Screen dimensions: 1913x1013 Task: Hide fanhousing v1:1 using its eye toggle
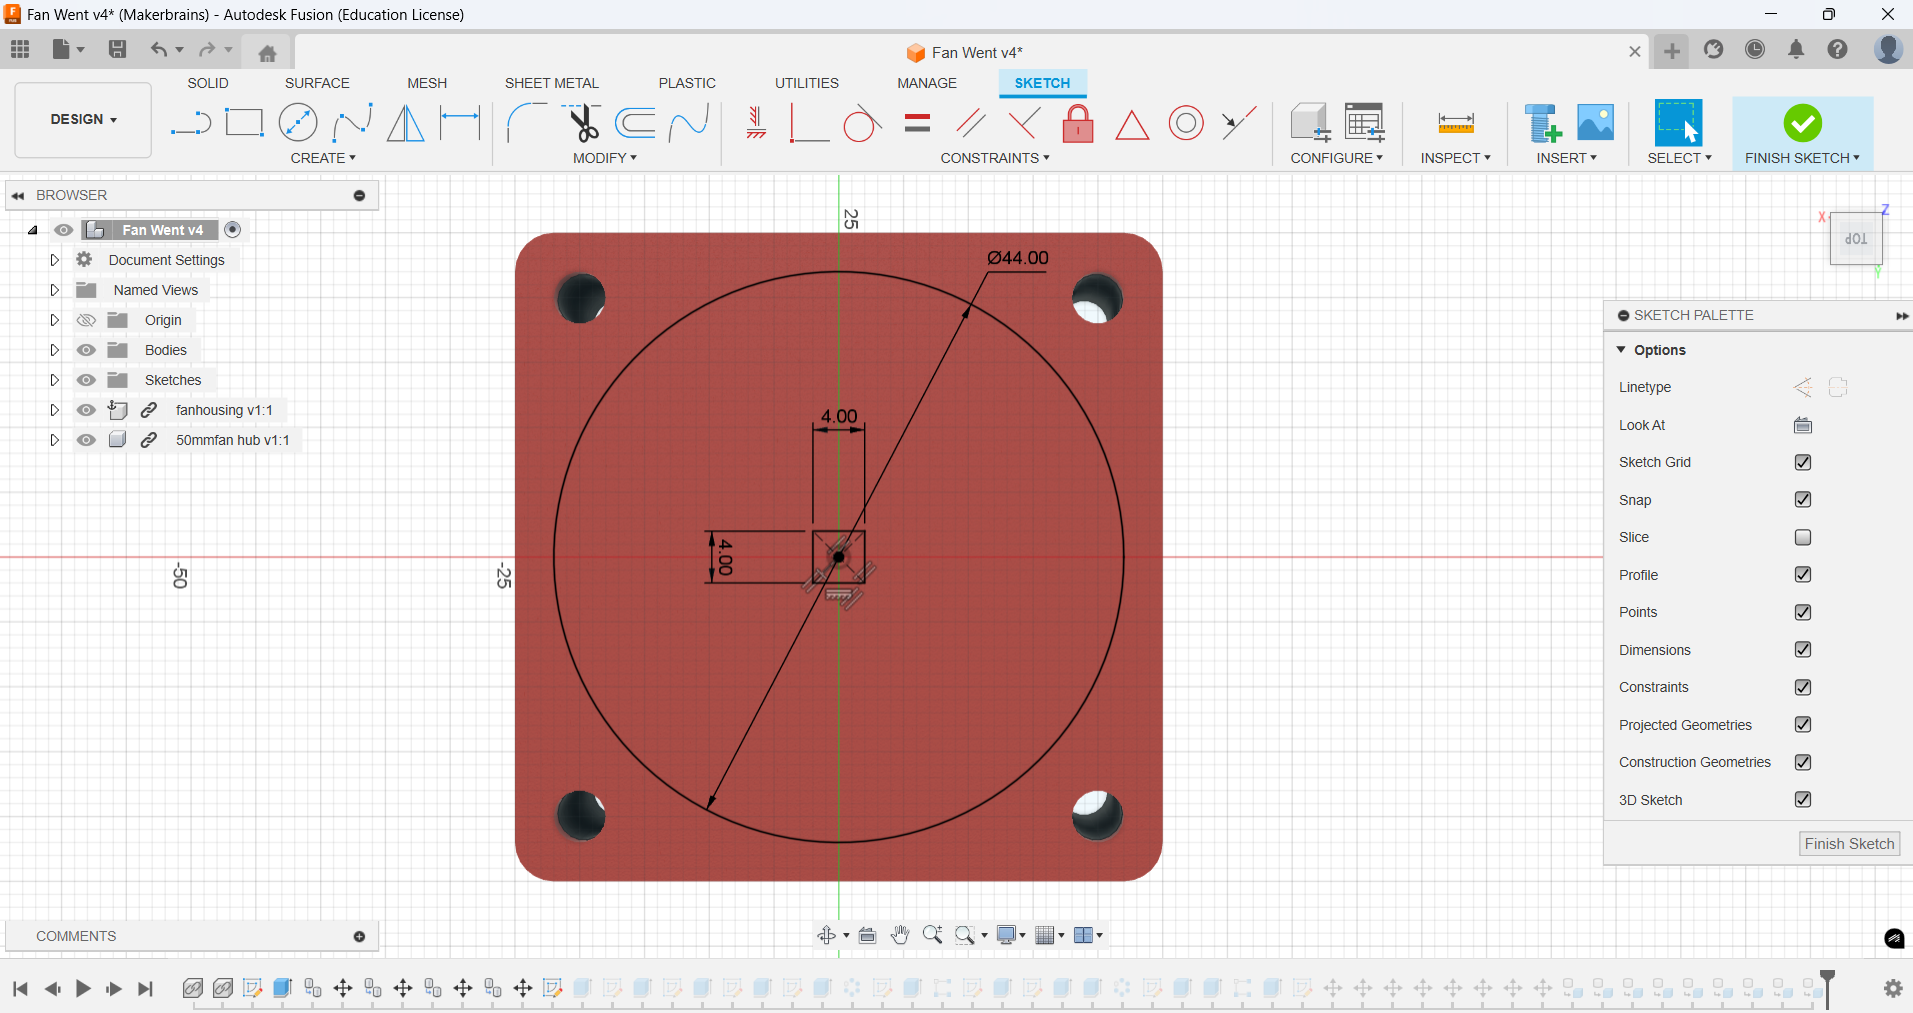[x=87, y=410]
